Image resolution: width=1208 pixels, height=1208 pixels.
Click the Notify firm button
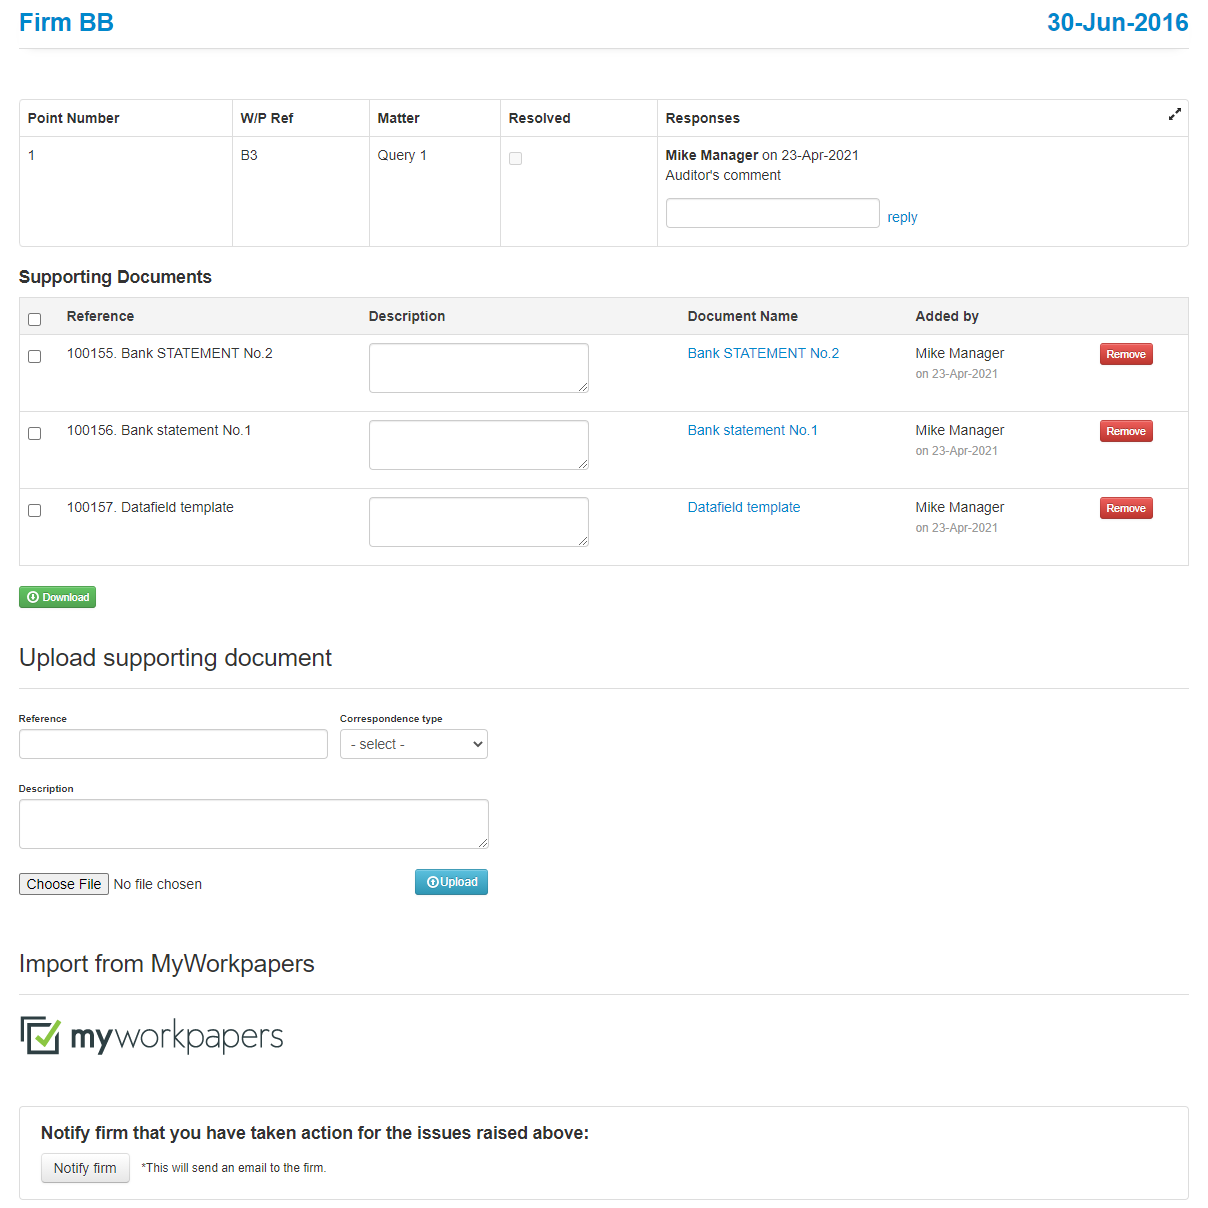(x=85, y=1168)
